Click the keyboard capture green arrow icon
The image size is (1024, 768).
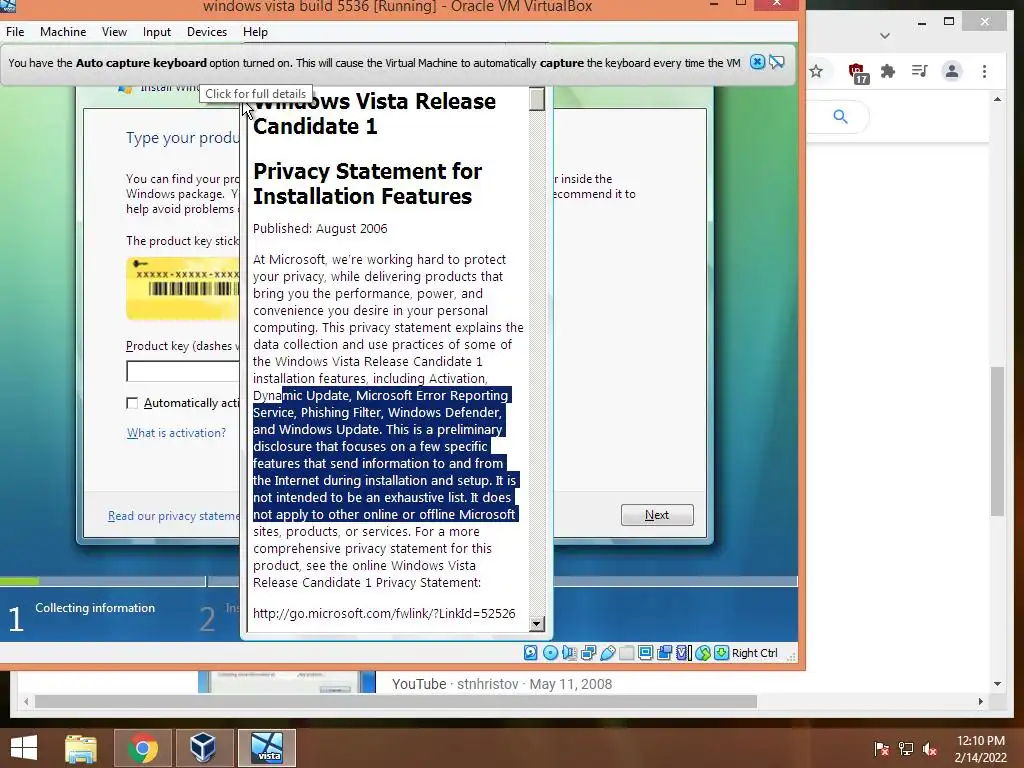click(721, 652)
